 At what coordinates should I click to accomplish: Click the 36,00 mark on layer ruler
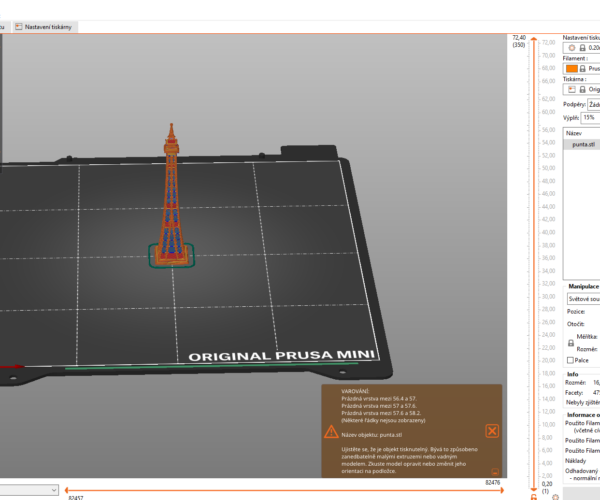pyautogui.click(x=548, y=258)
